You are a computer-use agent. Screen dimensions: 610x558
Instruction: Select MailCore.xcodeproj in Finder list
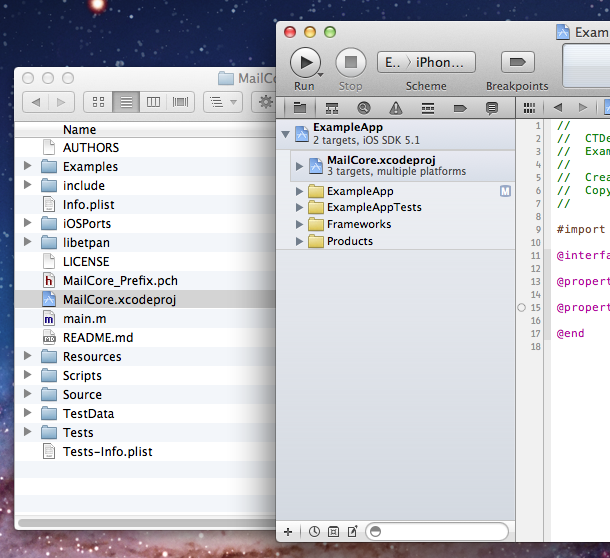145,300
